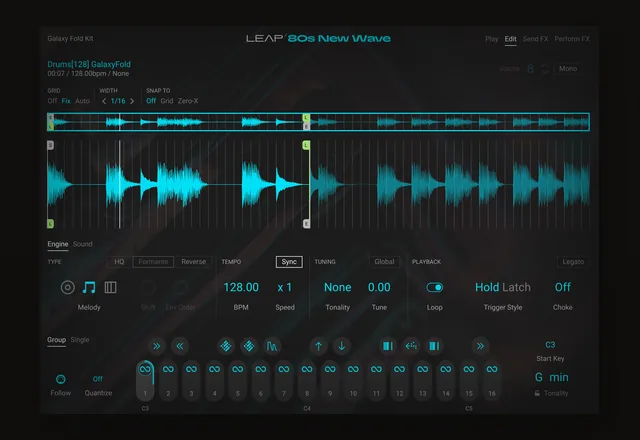Click the bars icon above key 14

pyautogui.click(x=434, y=346)
